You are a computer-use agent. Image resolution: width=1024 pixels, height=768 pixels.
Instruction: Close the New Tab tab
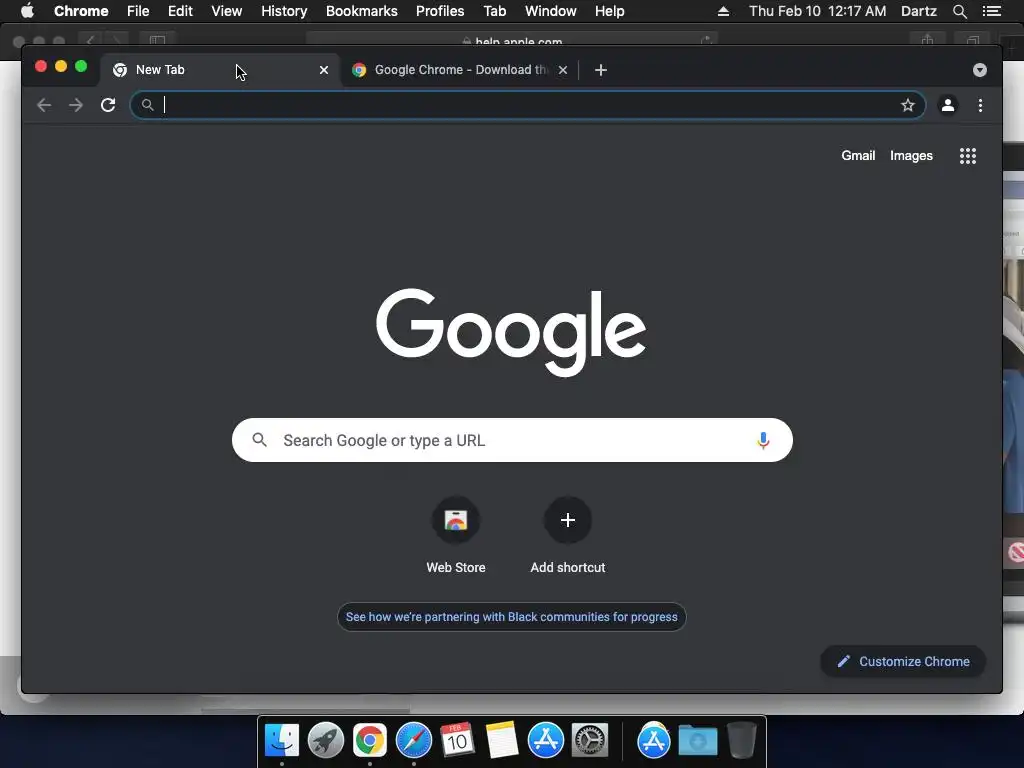tap(323, 70)
